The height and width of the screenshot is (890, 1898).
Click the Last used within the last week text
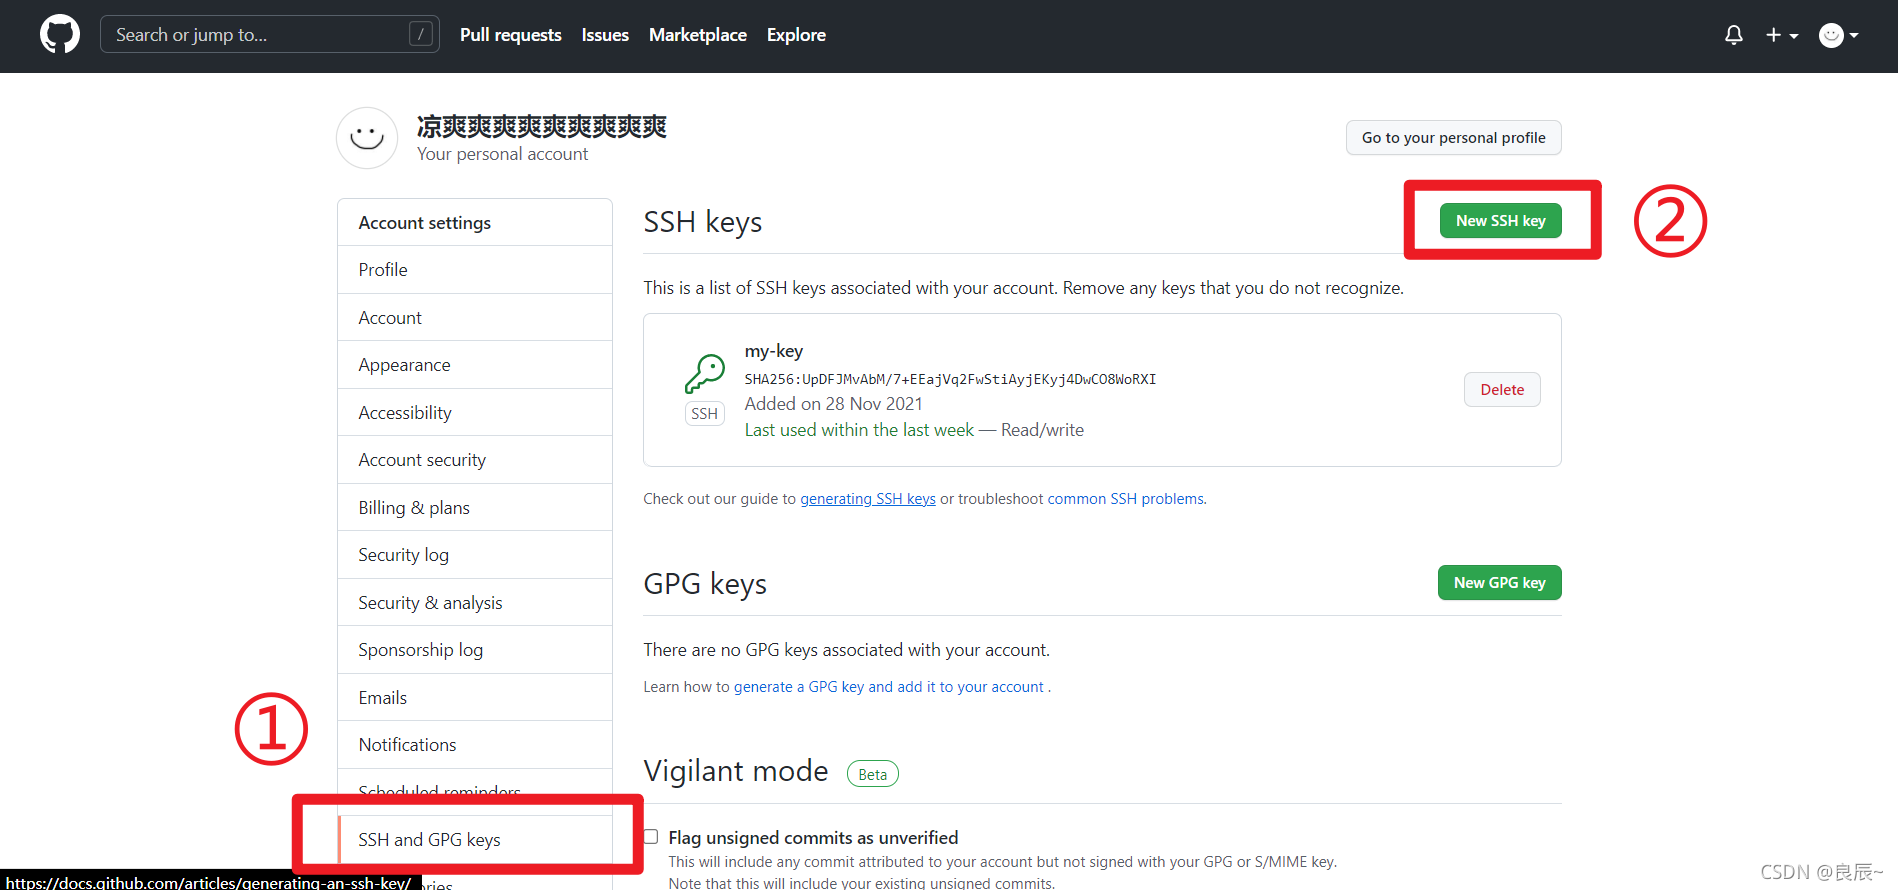[x=859, y=430]
